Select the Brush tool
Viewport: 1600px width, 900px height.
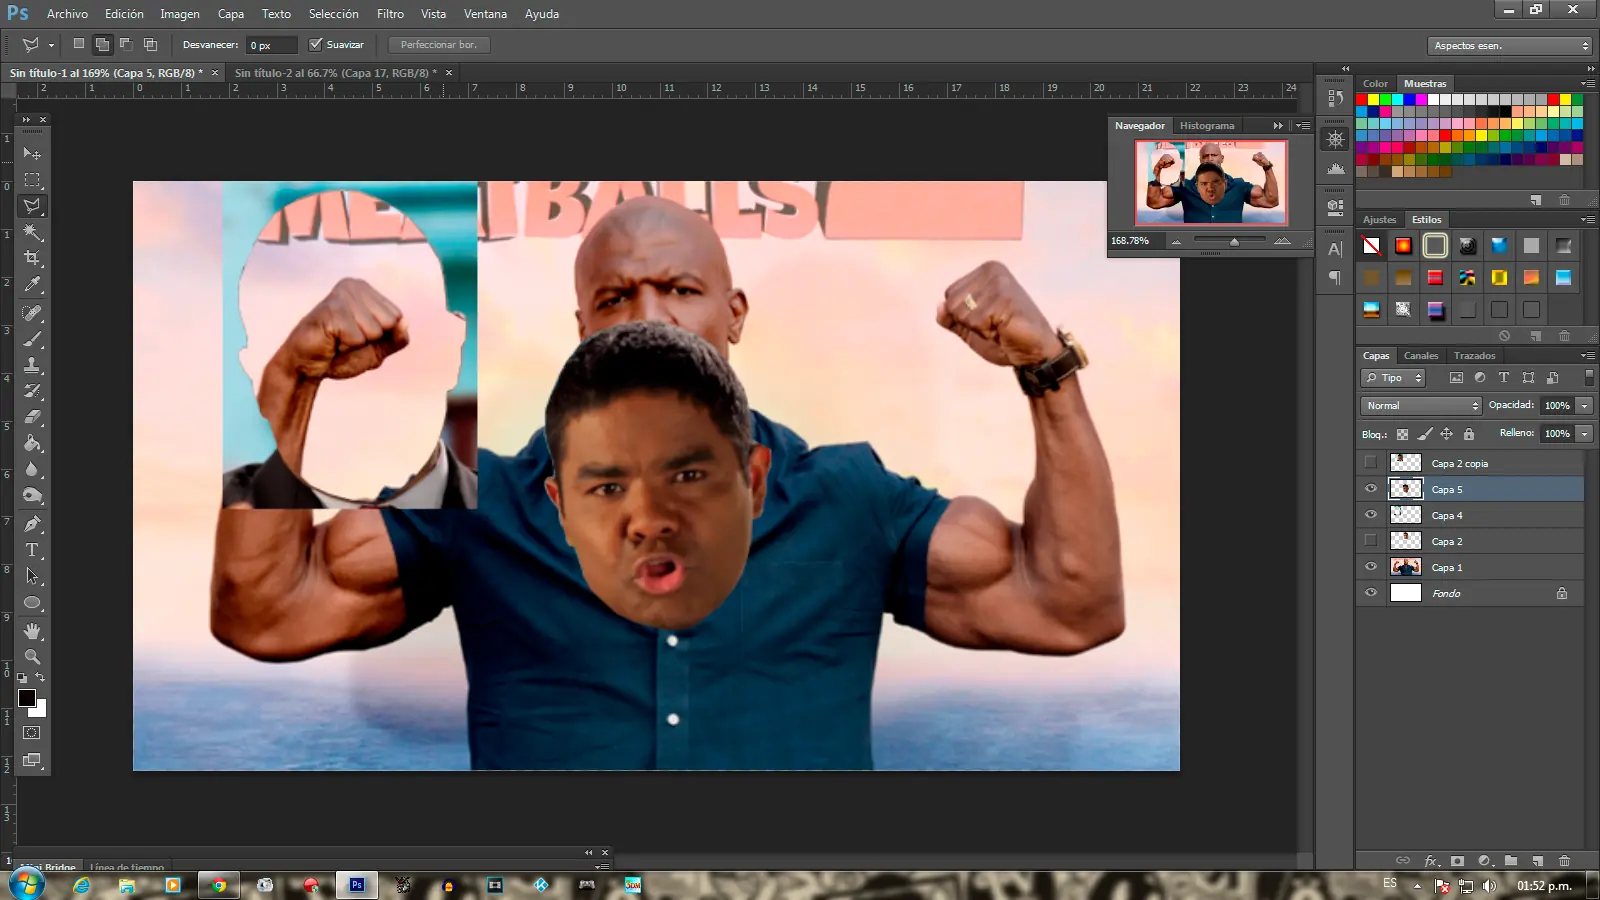pos(32,339)
